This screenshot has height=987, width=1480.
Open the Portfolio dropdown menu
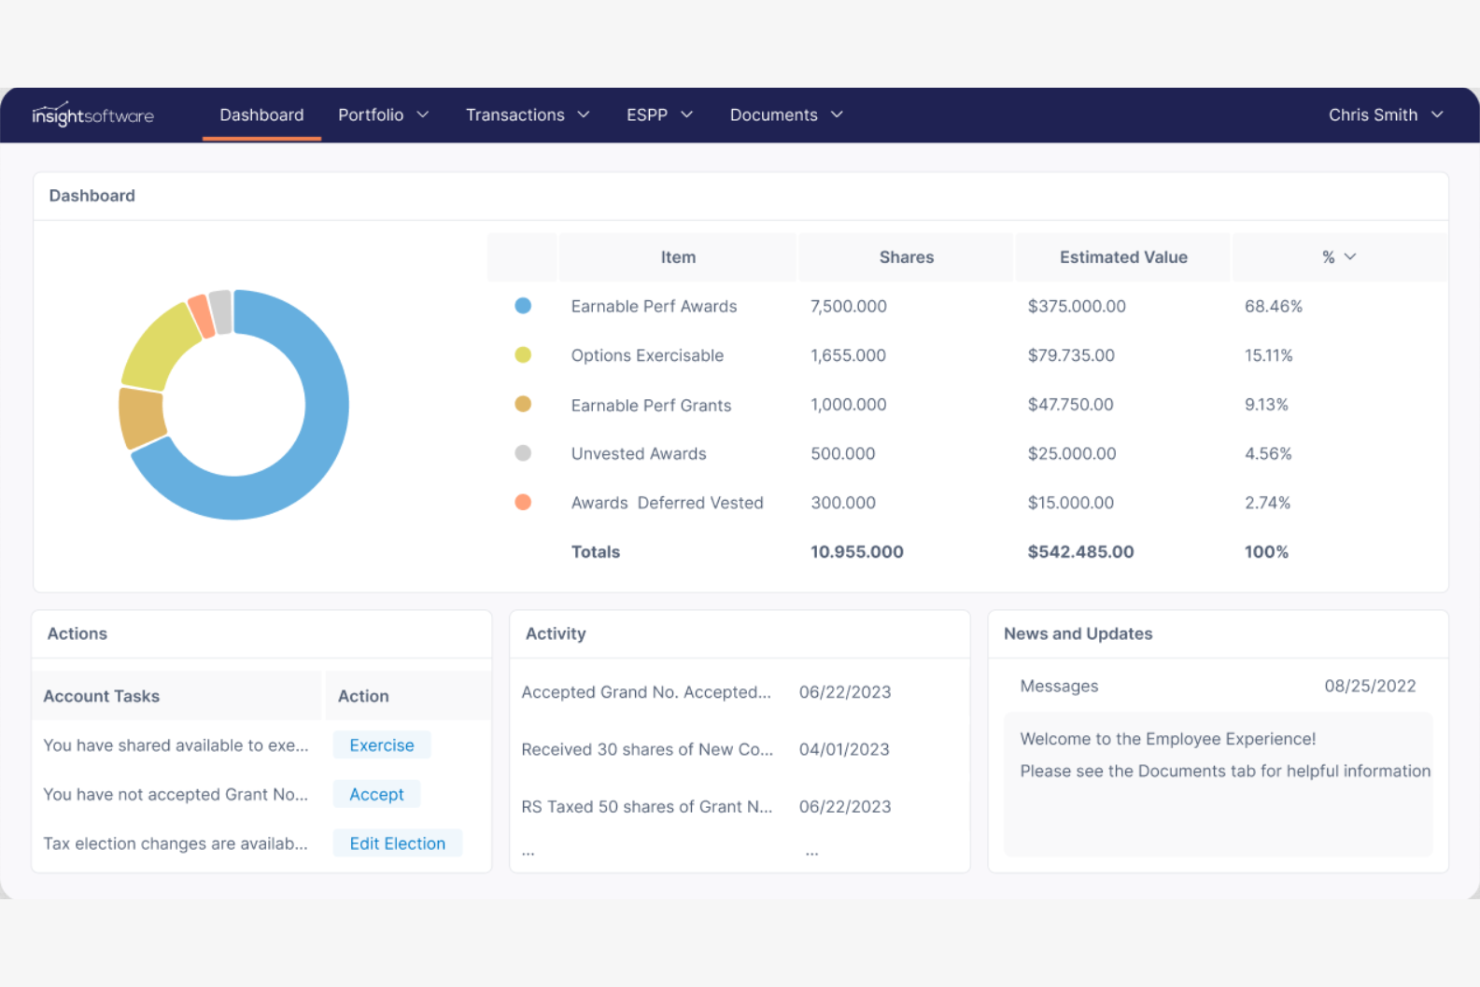(383, 114)
